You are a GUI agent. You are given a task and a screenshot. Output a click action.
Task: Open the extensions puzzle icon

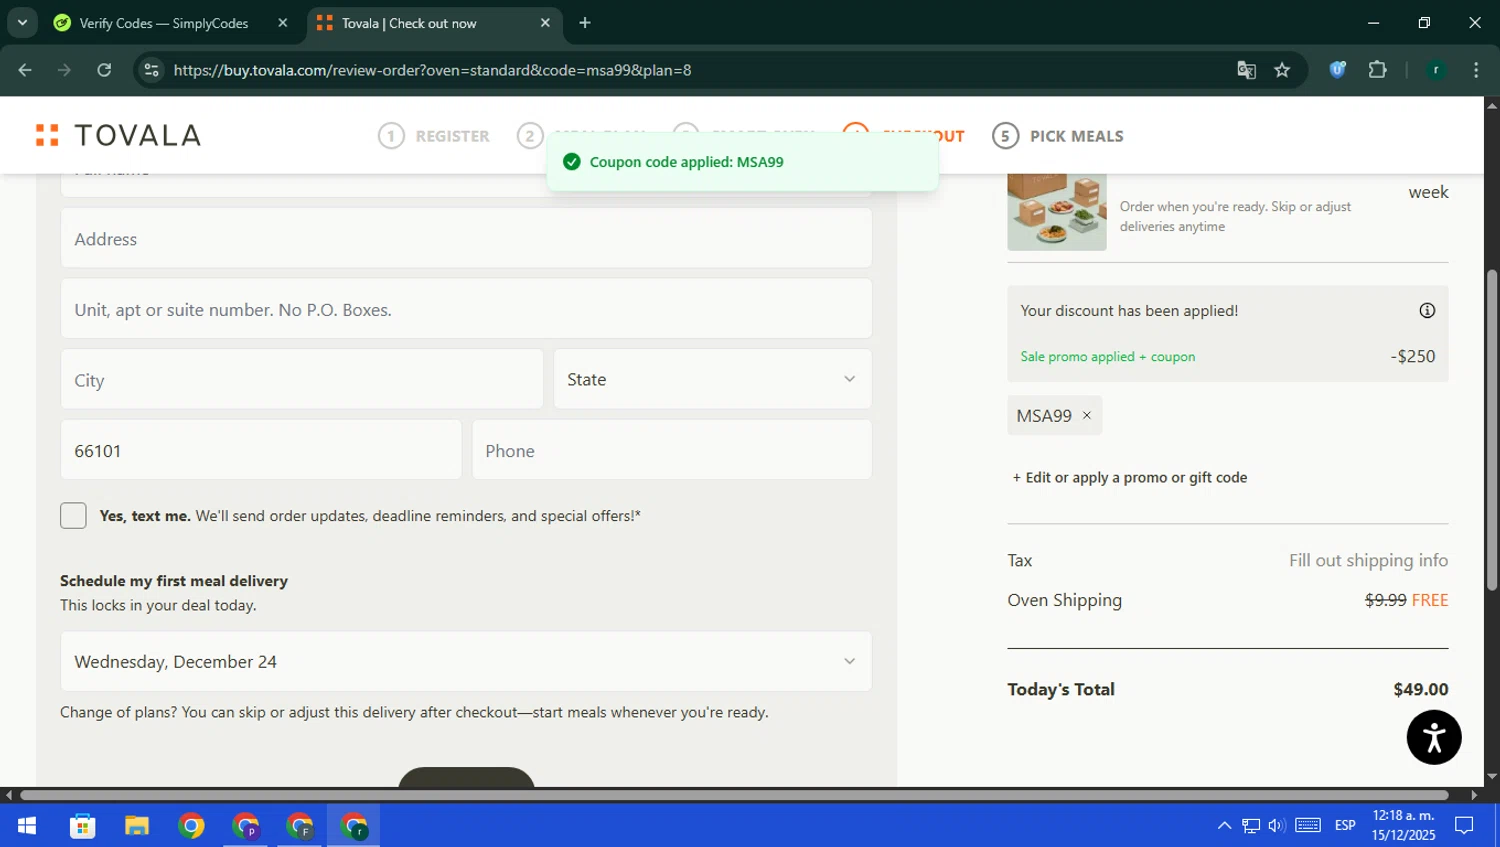[1377, 70]
